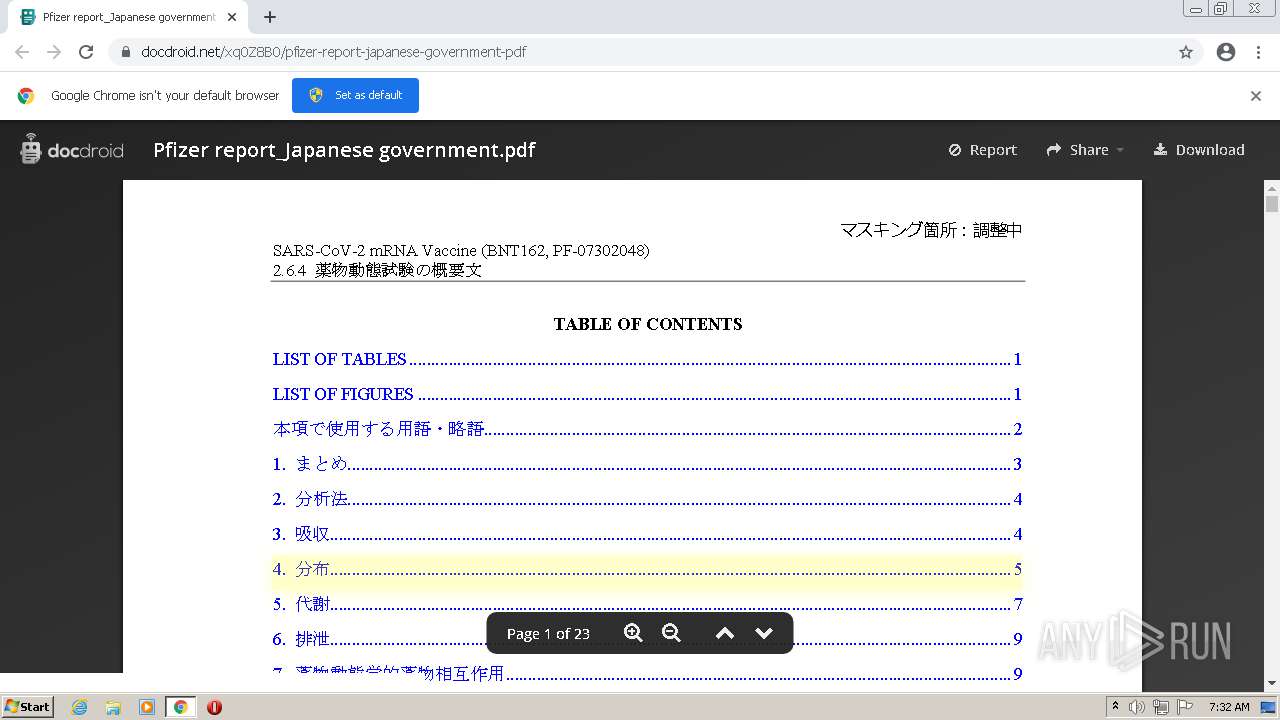Viewport: 1280px width, 720px height.
Task: Zoom in on the PDF page
Action: (x=633, y=633)
